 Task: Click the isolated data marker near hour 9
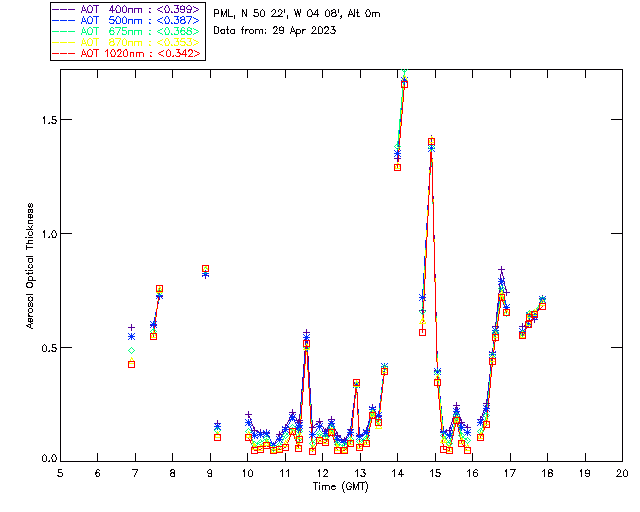pyautogui.click(x=205, y=269)
